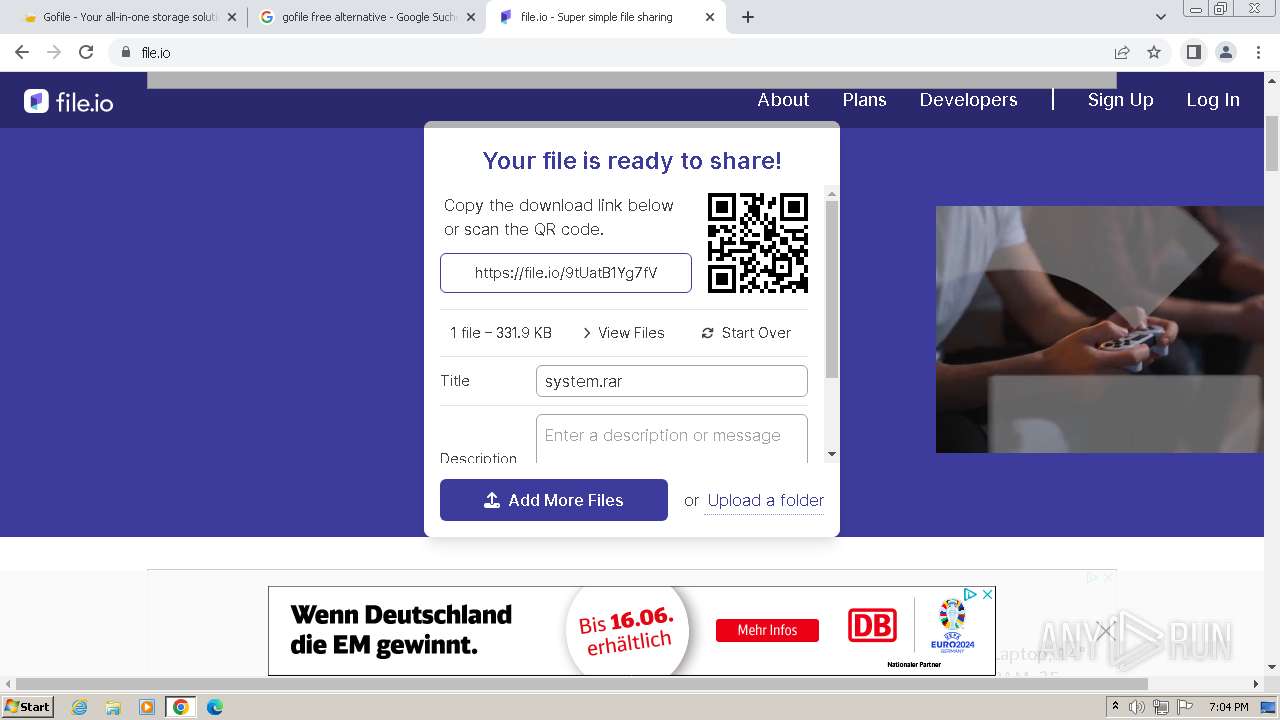Image resolution: width=1280 pixels, height=720 pixels.
Task: Click the share dialog scrollbar thumb
Action: point(832,289)
